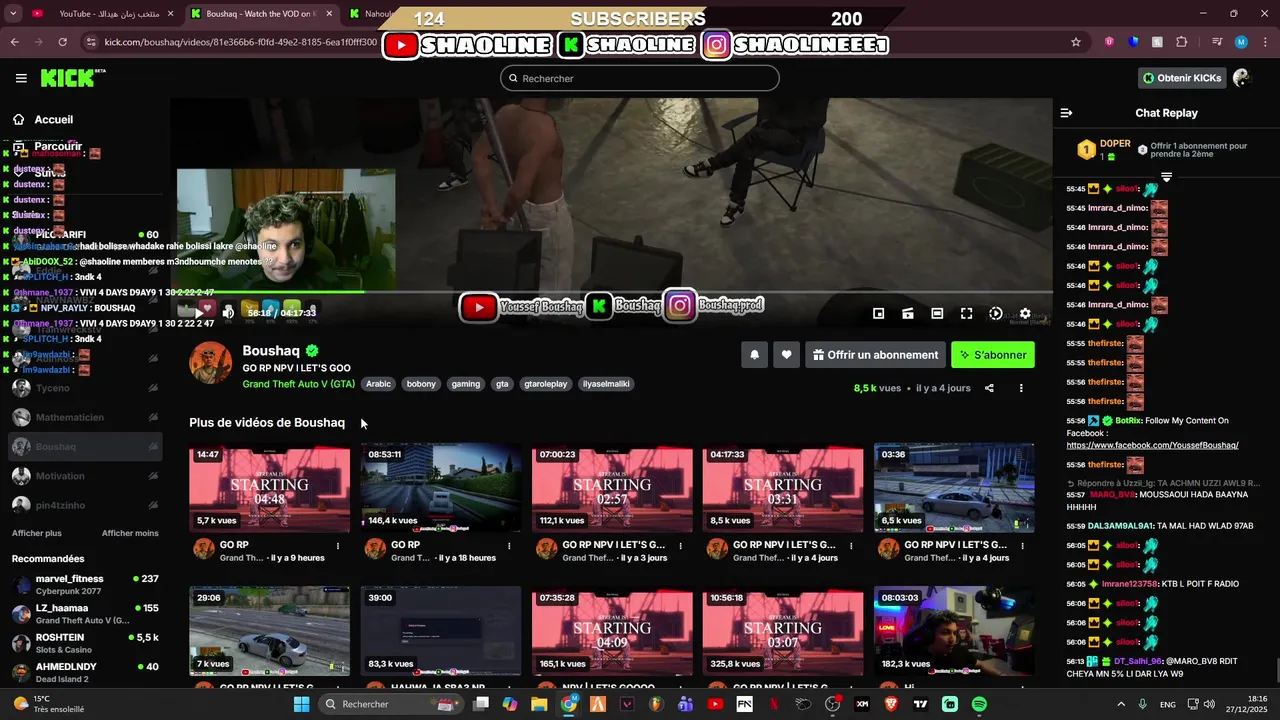The height and width of the screenshot is (720, 1280).
Task: Open the 14:47 video thumbnail
Action: (x=270, y=488)
